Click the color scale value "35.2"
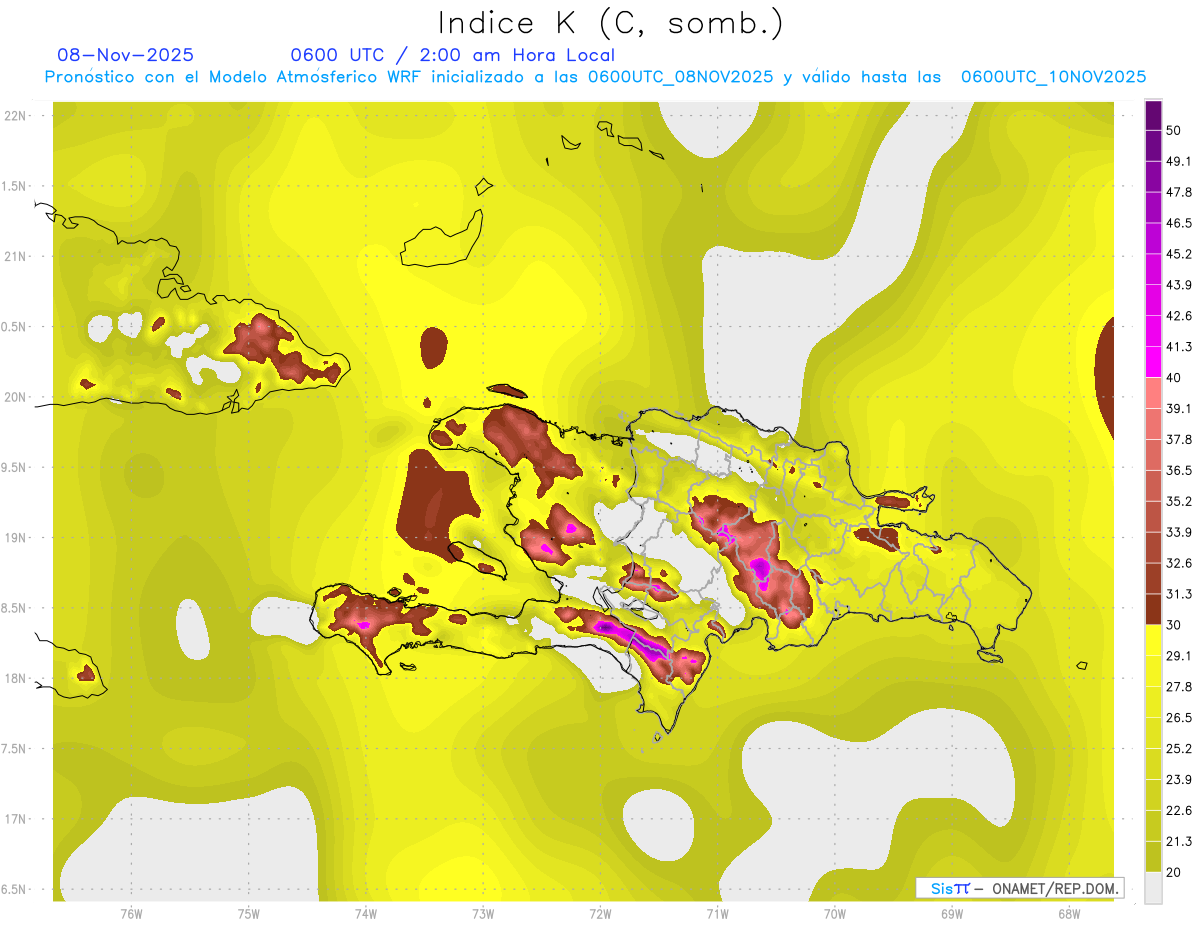Screen dimensions: 1200x927 pos(1179,501)
